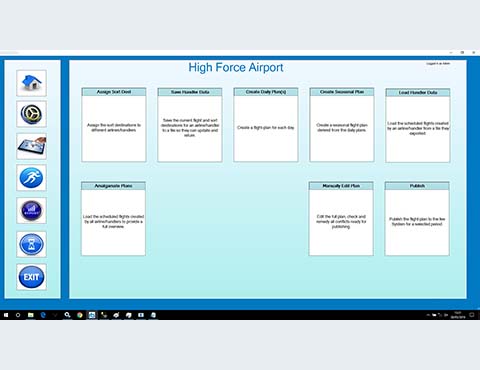Open the Amalgamate Plans tile
Viewport: 480px width, 370px height.
click(113, 219)
